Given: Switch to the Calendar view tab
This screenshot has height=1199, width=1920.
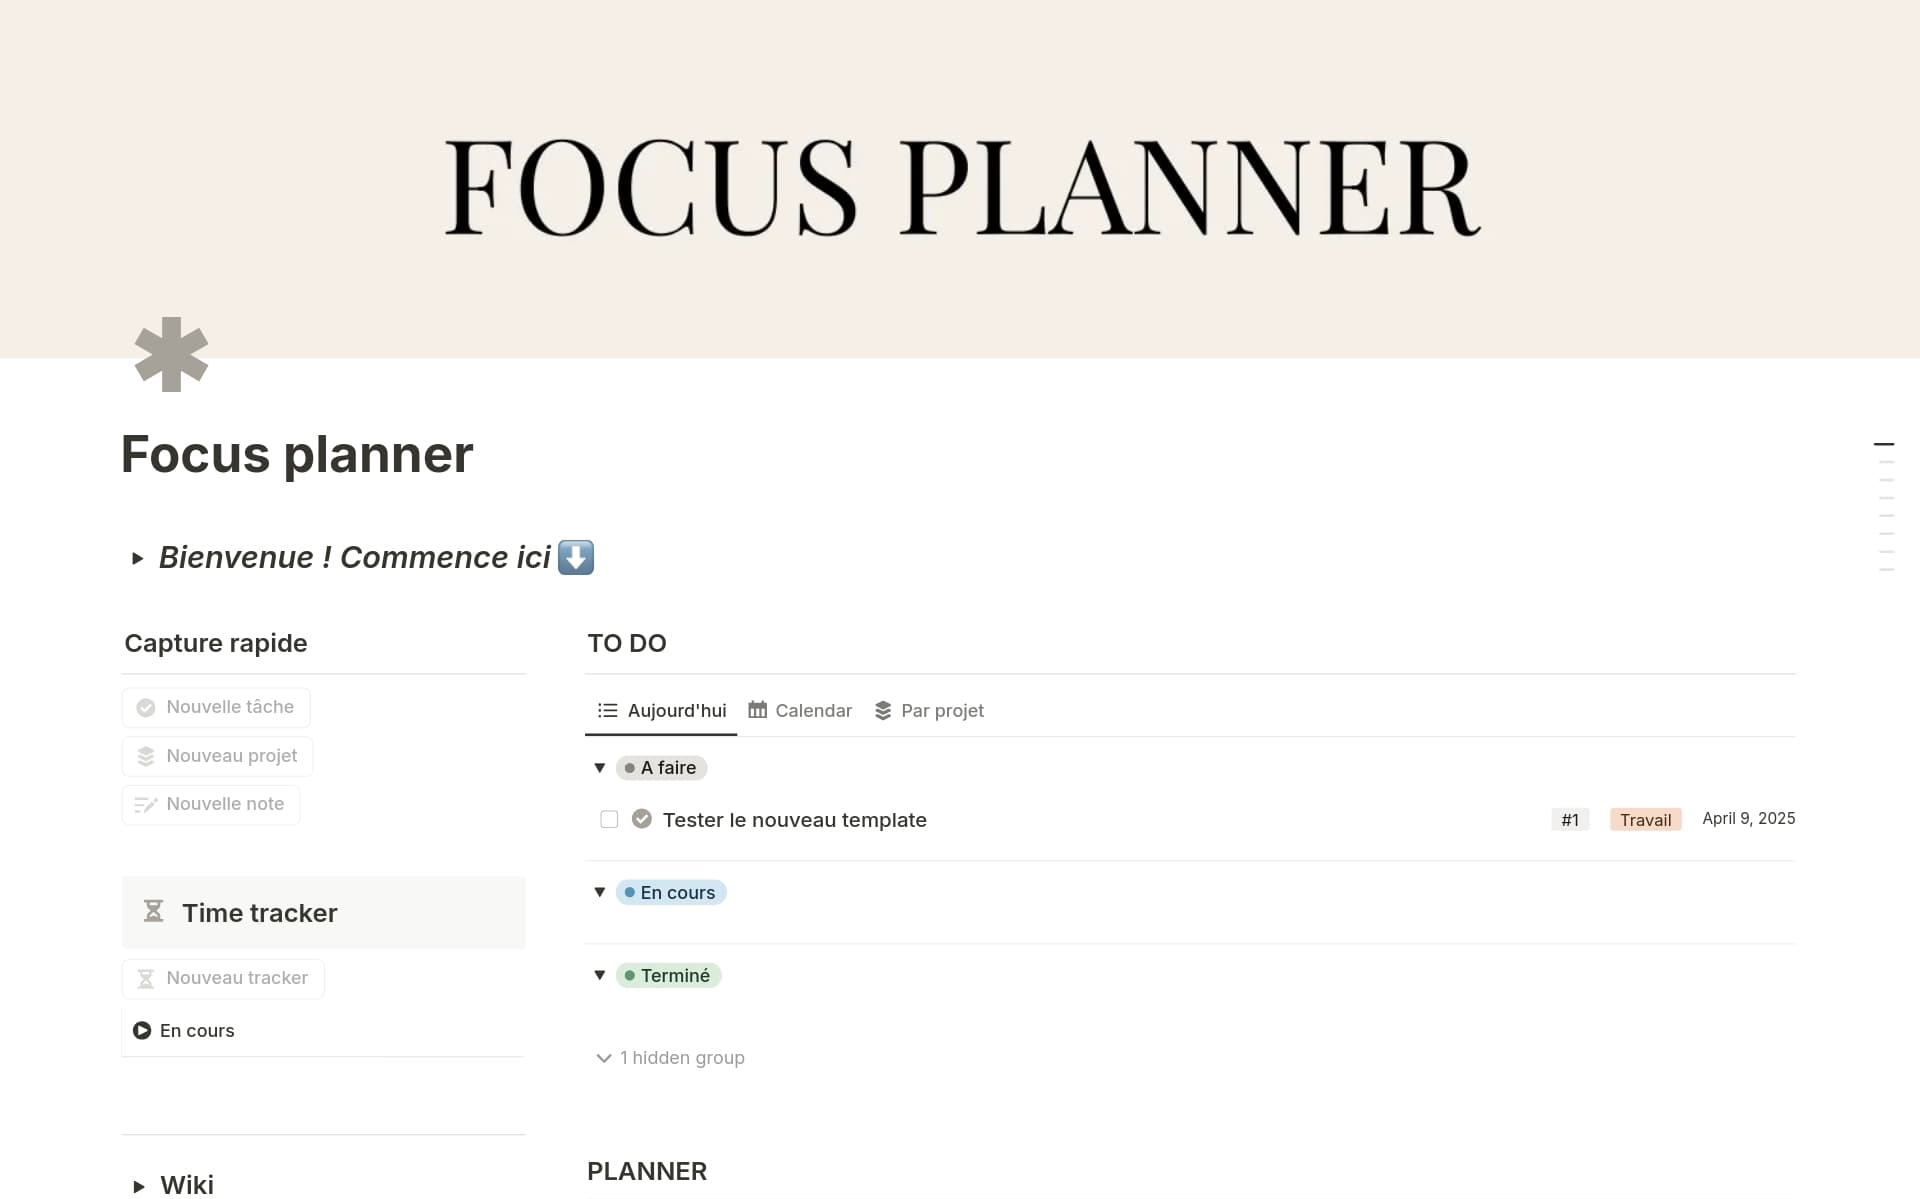Looking at the screenshot, I should (800, 711).
